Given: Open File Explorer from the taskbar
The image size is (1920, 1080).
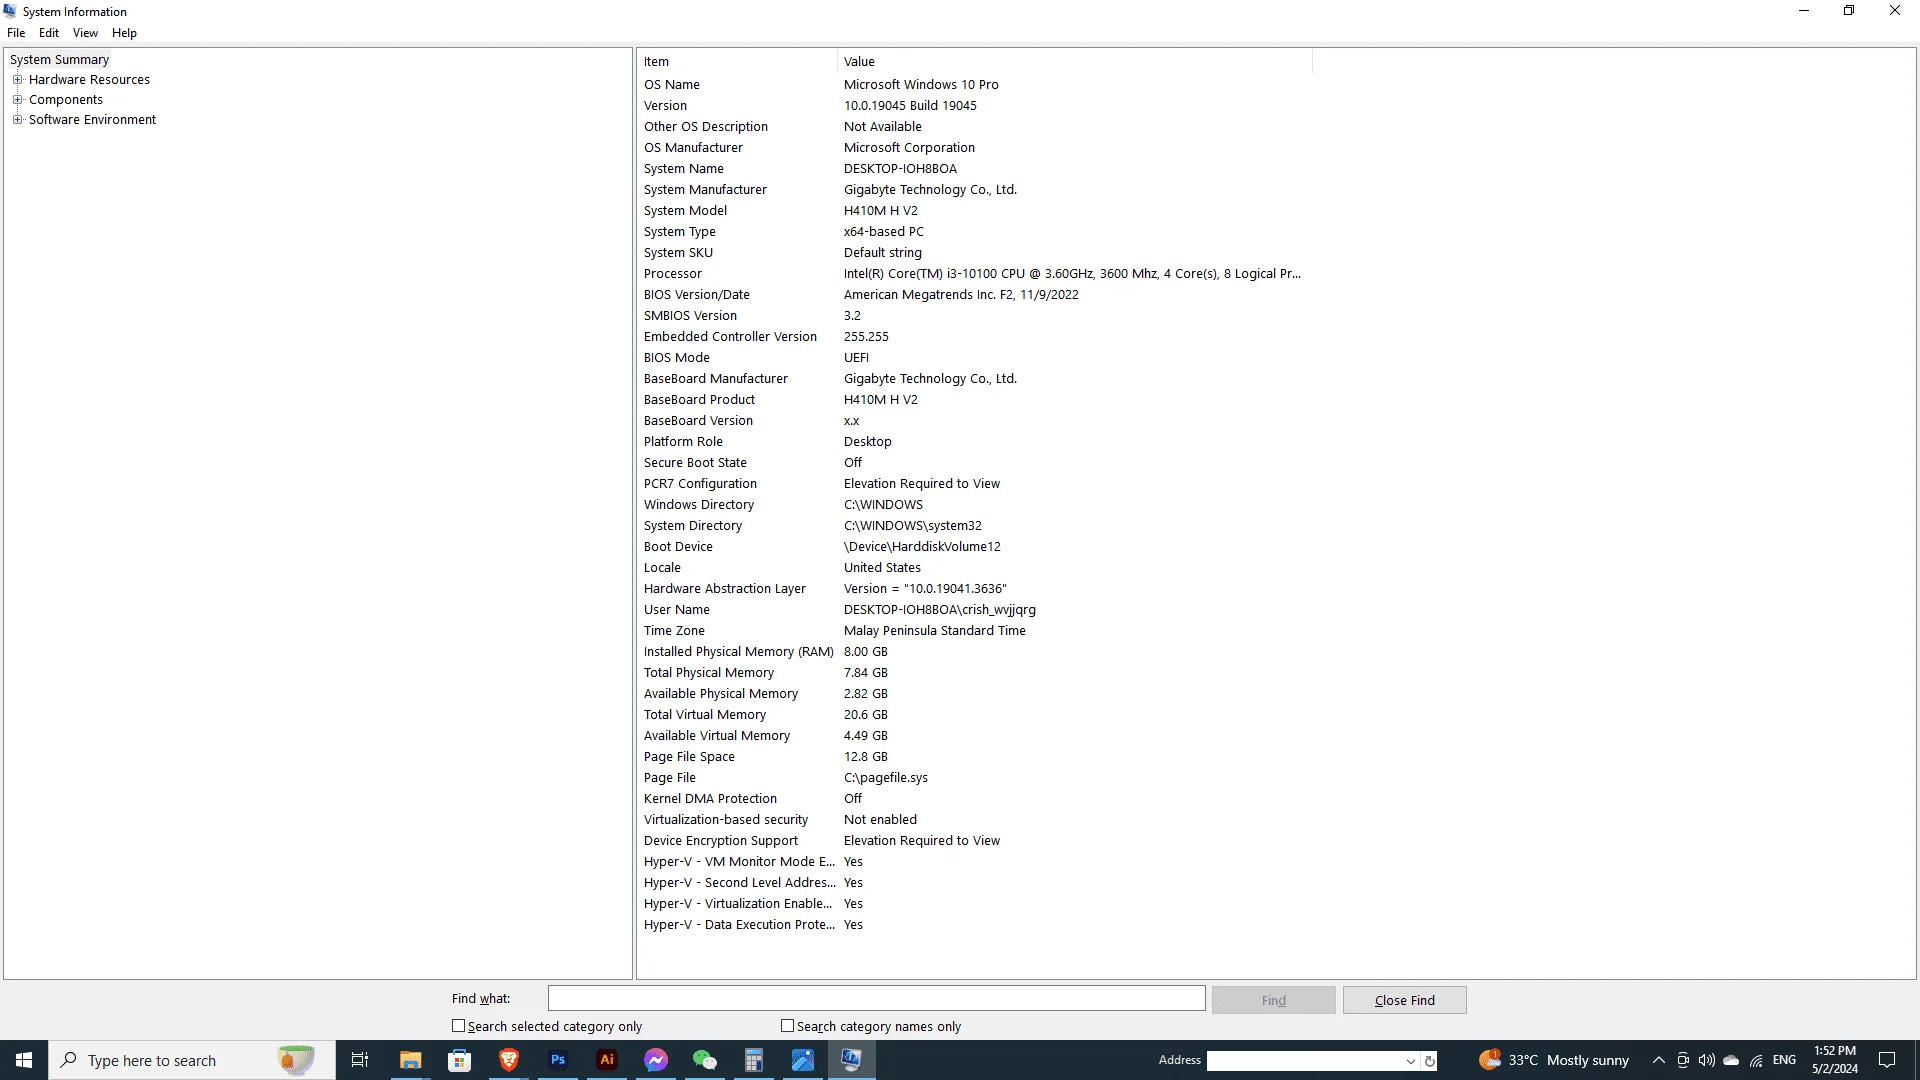Looking at the screenshot, I should click(410, 1060).
